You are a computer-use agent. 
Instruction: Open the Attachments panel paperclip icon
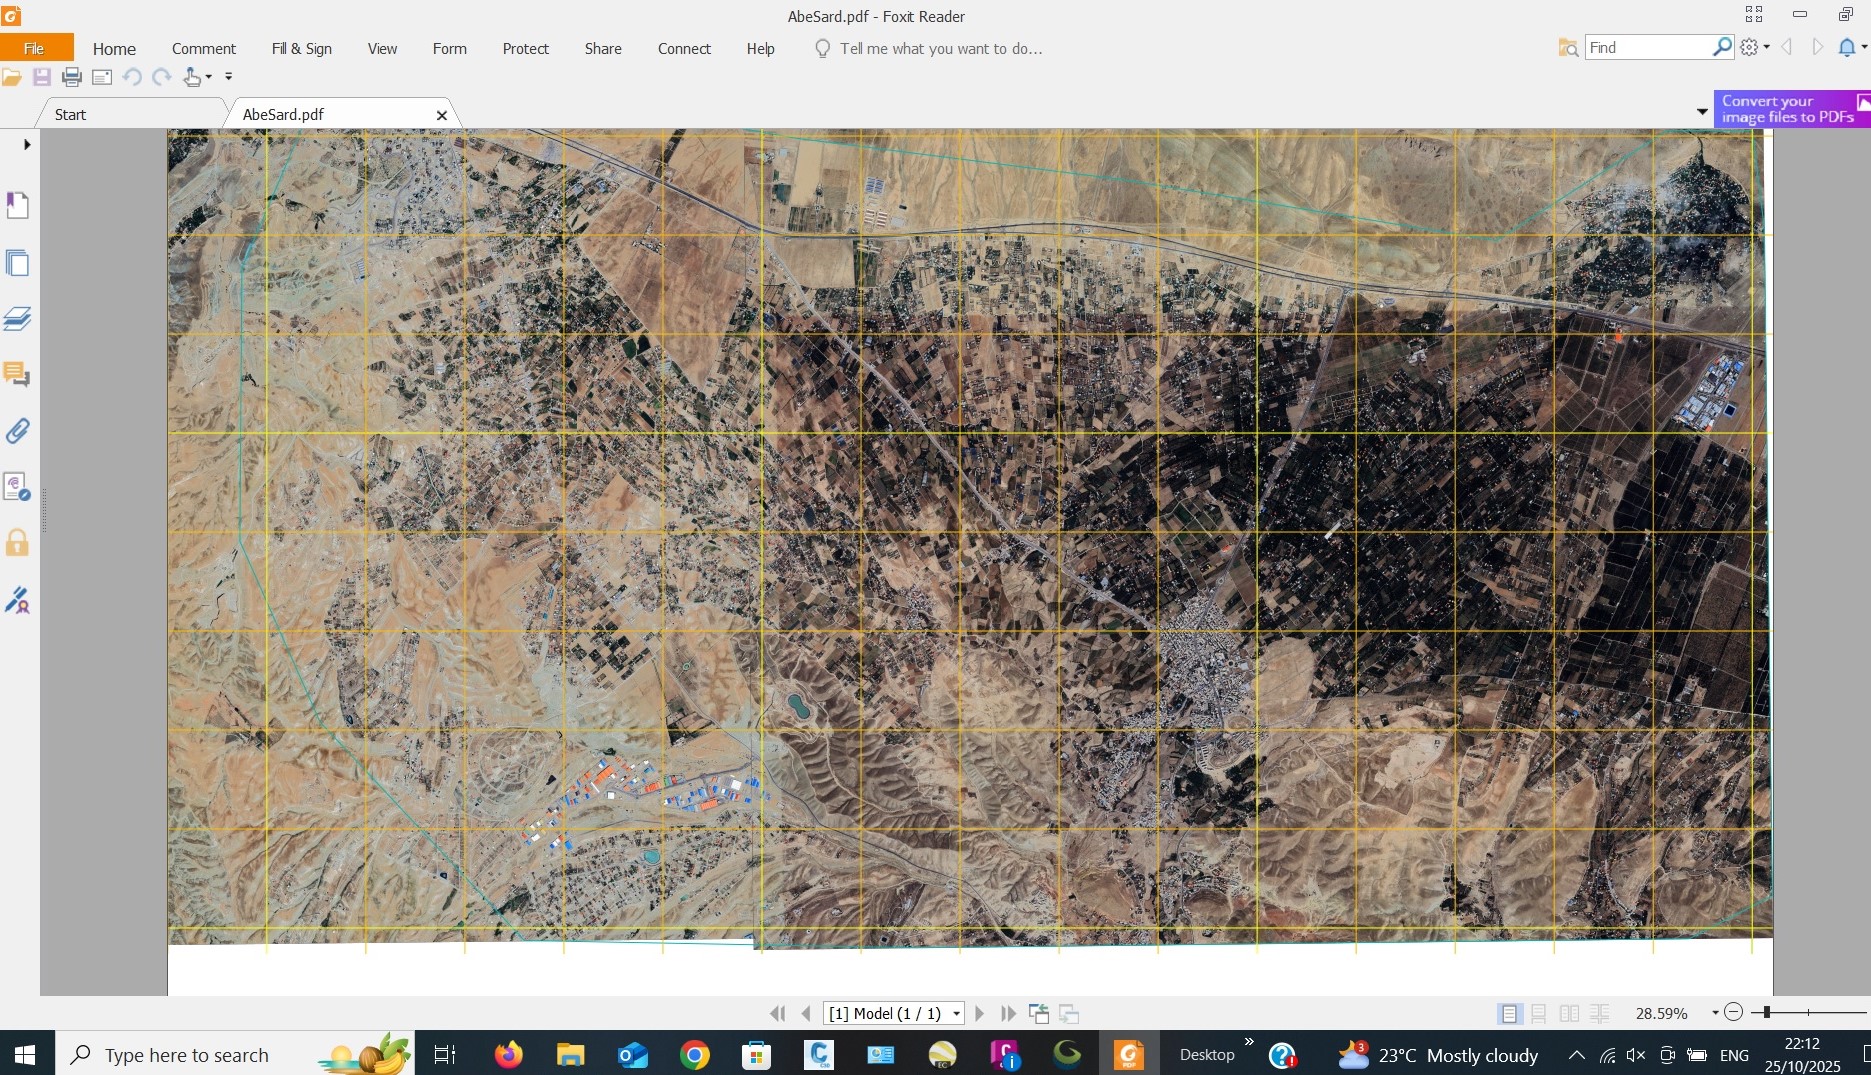(x=17, y=431)
